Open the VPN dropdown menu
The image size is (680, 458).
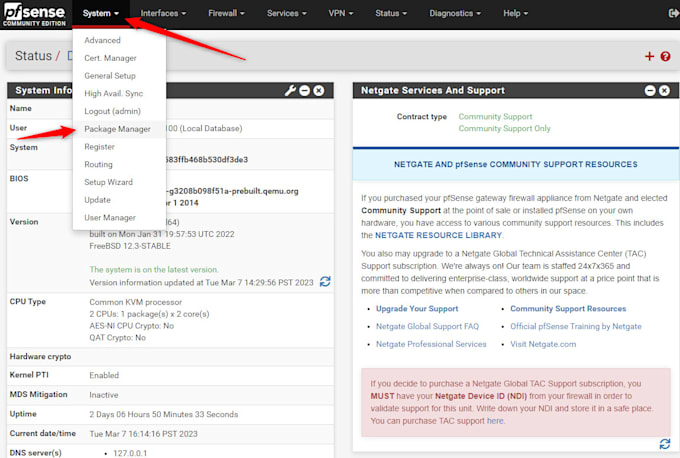340,13
